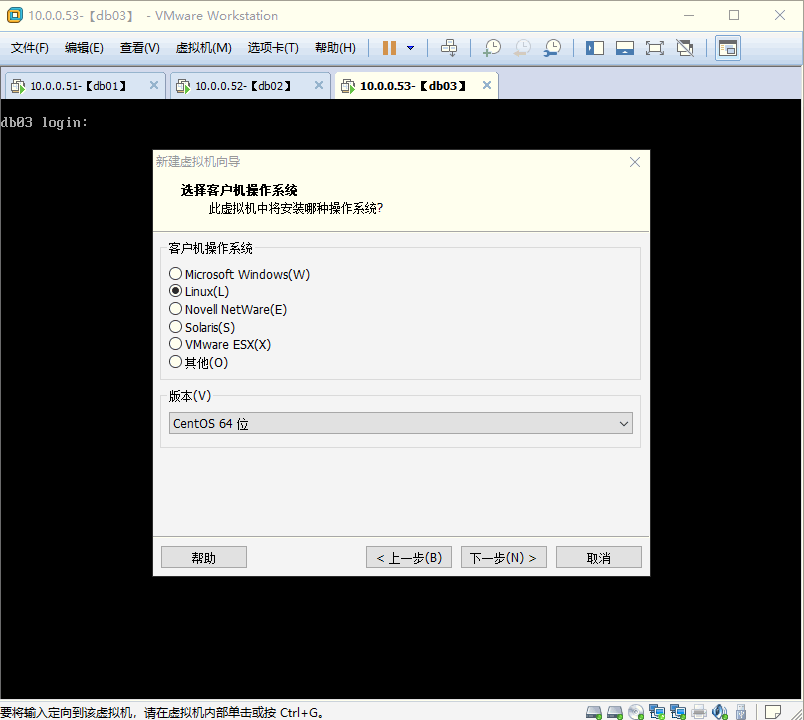Open the Snapshot Manager icon
Viewport: 804px width, 720px height.
pyautogui.click(x=553, y=47)
